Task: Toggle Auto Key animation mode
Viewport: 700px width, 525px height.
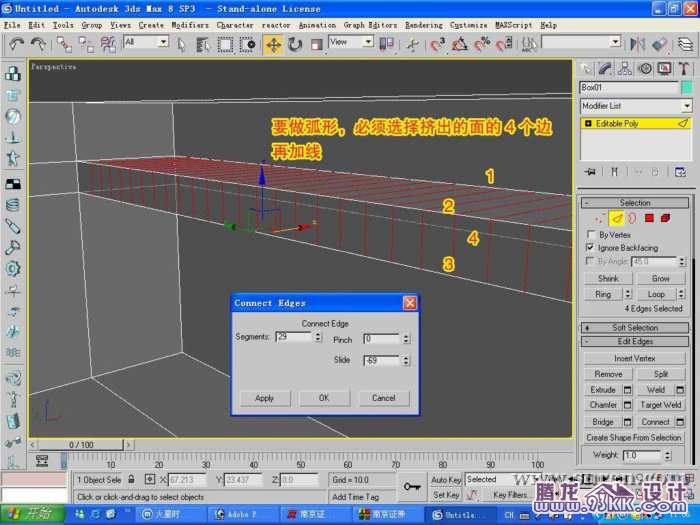Action: (446, 479)
